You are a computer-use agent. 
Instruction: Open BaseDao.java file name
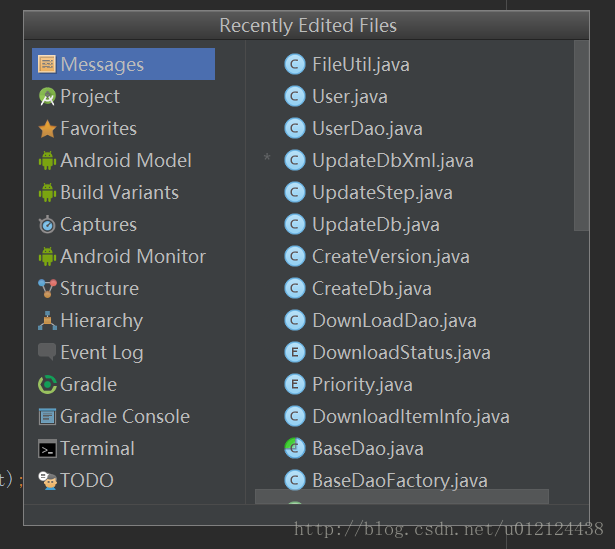pyautogui.click(x=368, y=449)
